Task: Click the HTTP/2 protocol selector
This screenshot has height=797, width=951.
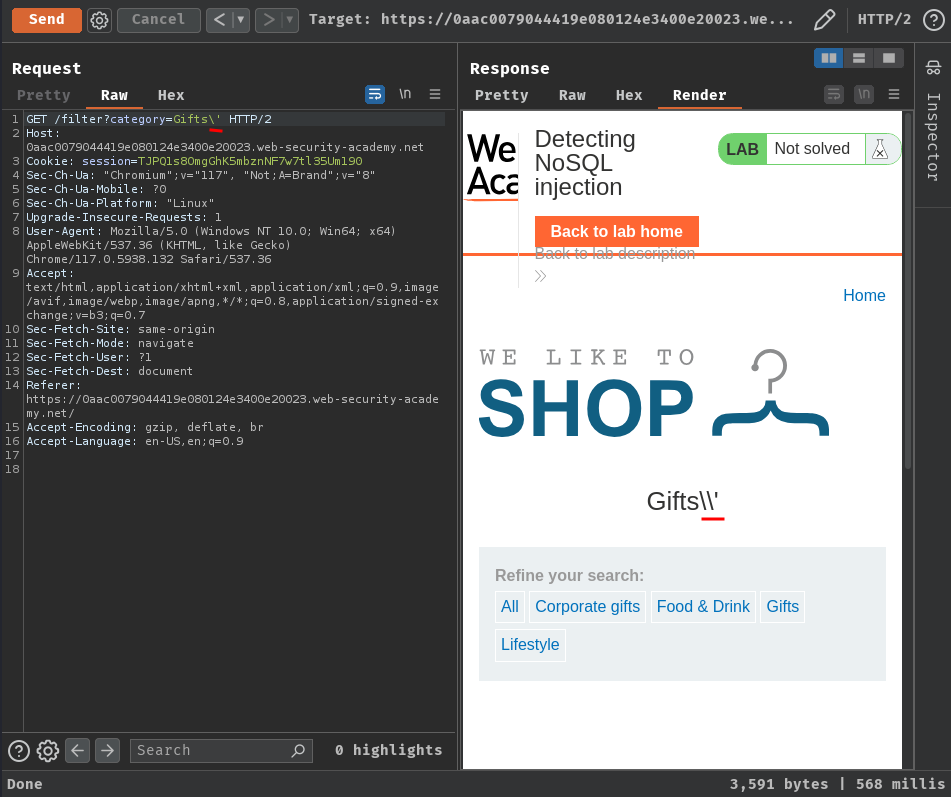Action: pyautogui.click(x=884, y=19)
